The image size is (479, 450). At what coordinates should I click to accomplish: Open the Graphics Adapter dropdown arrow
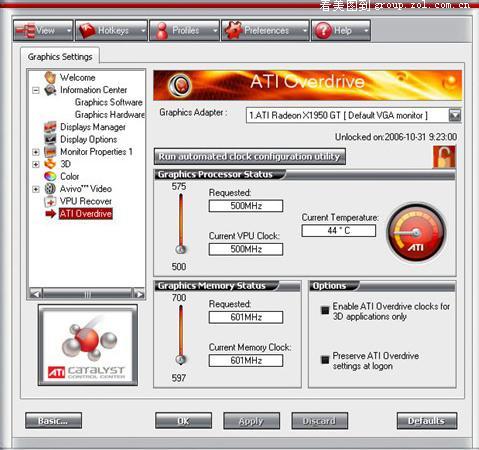(455, 116)
